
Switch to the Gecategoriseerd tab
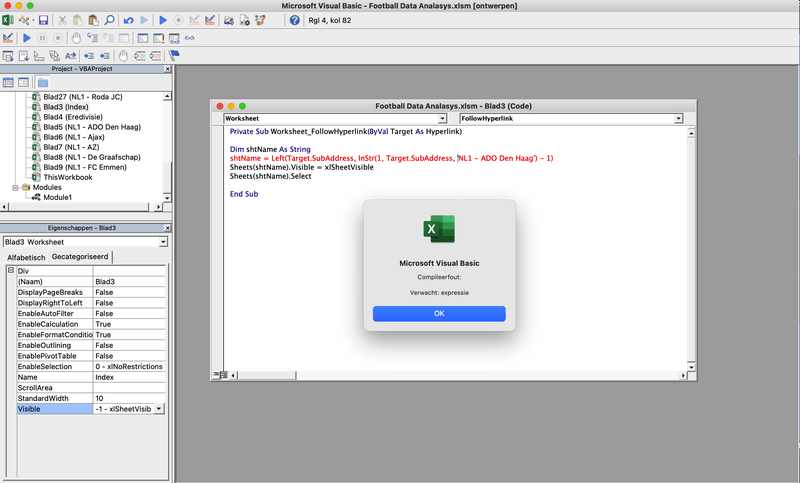[x=80, y=257]
